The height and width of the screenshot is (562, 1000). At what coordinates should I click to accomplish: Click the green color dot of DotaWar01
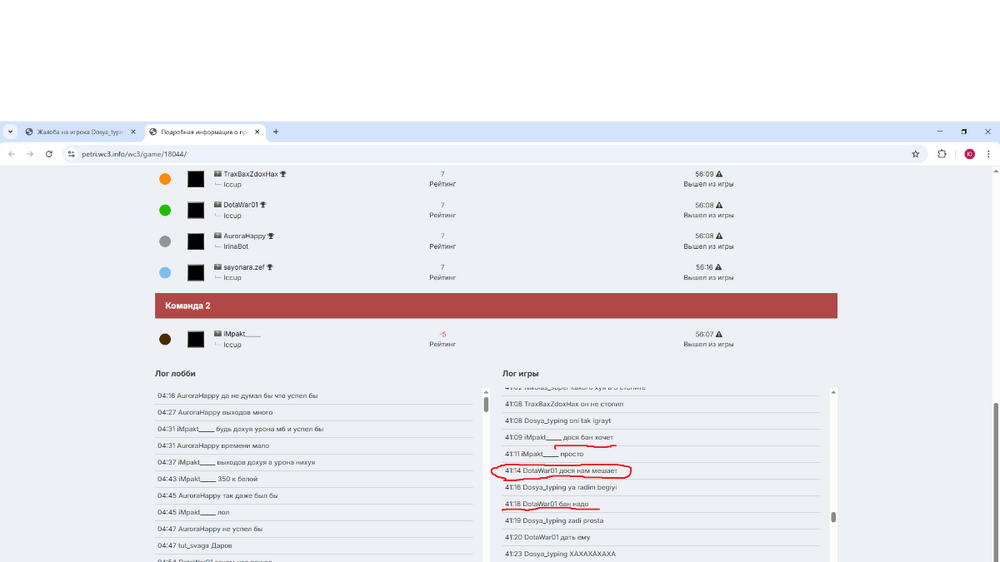pyautogui.click(x=165, y=210)
